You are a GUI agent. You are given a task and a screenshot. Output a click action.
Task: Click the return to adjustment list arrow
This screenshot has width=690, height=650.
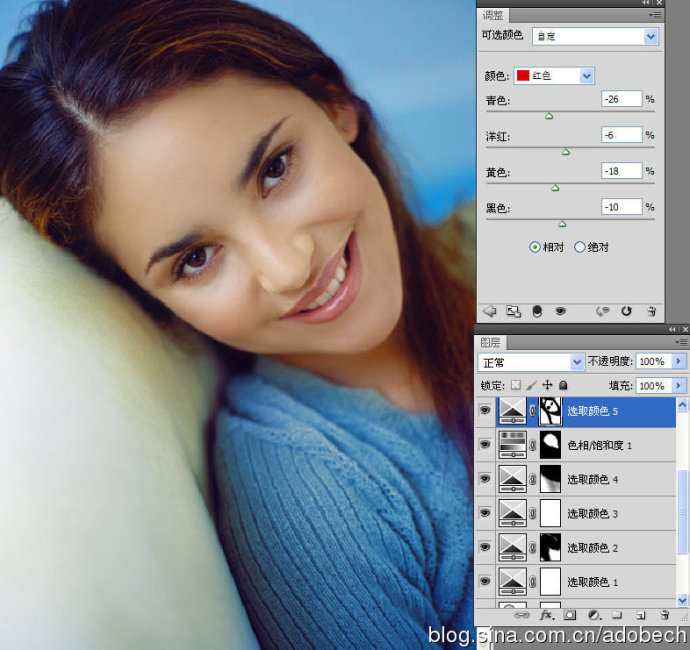489,311
